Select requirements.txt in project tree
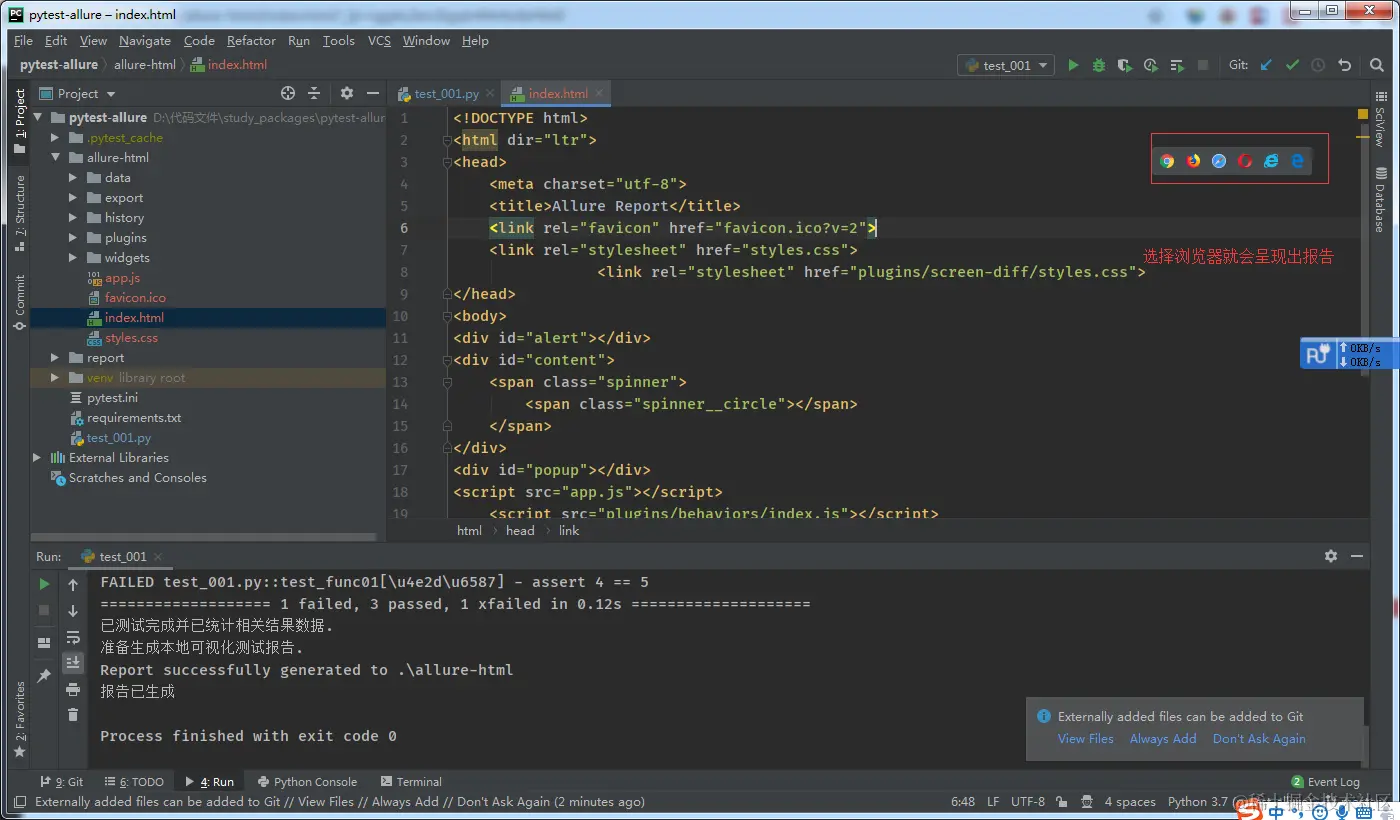Viewport: 1400px width, 820px height. point(134,418)
